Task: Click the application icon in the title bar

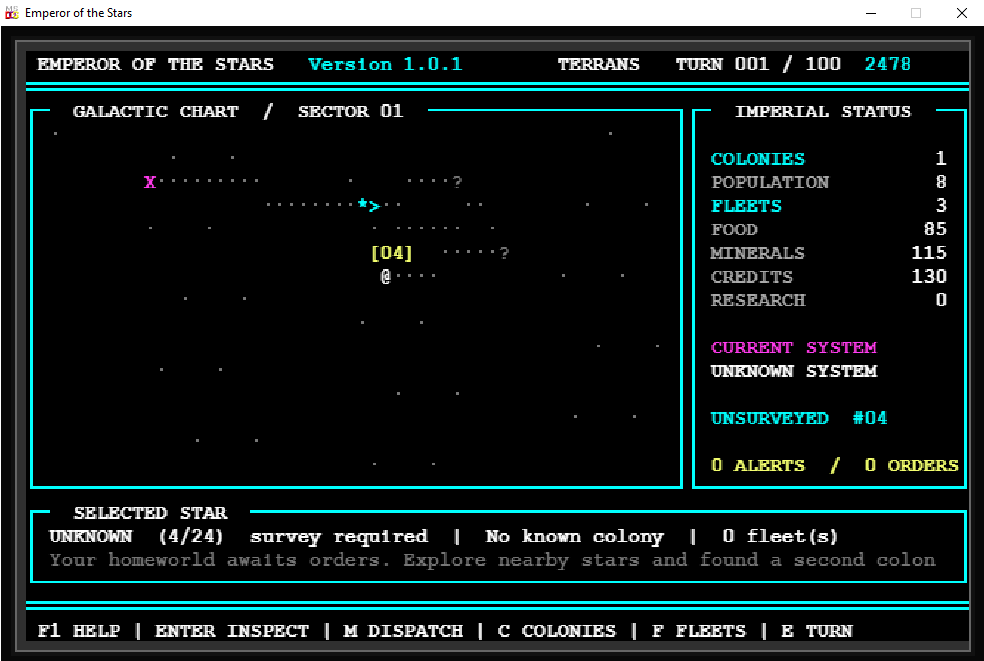Action: point(12,13)
